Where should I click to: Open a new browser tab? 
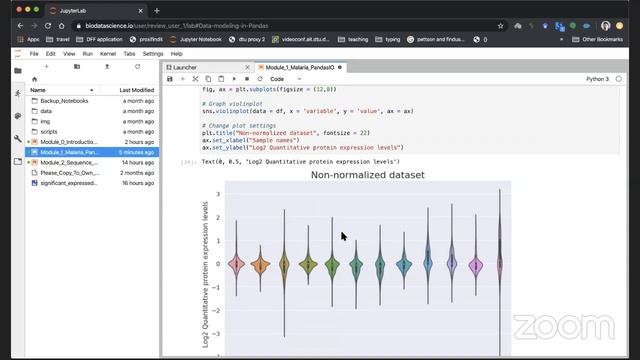coord(157,11)
